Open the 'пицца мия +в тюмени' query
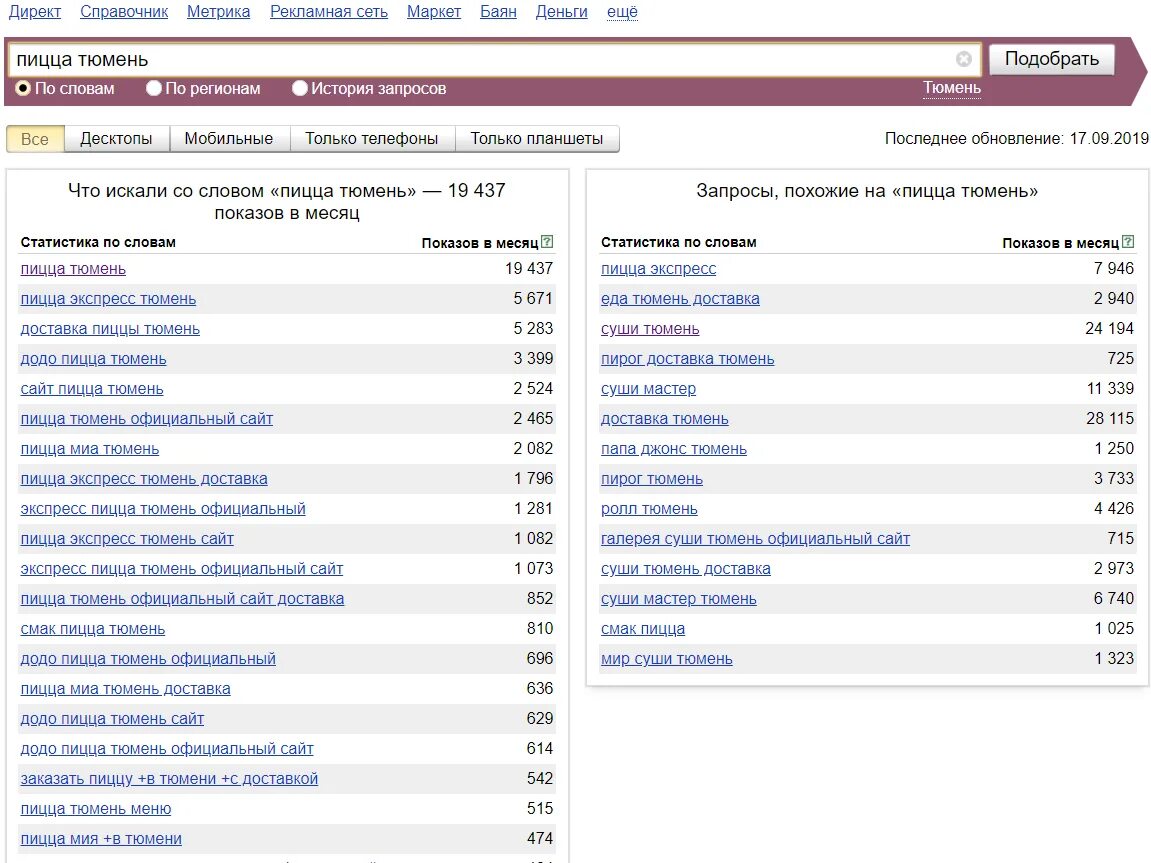 101,840
